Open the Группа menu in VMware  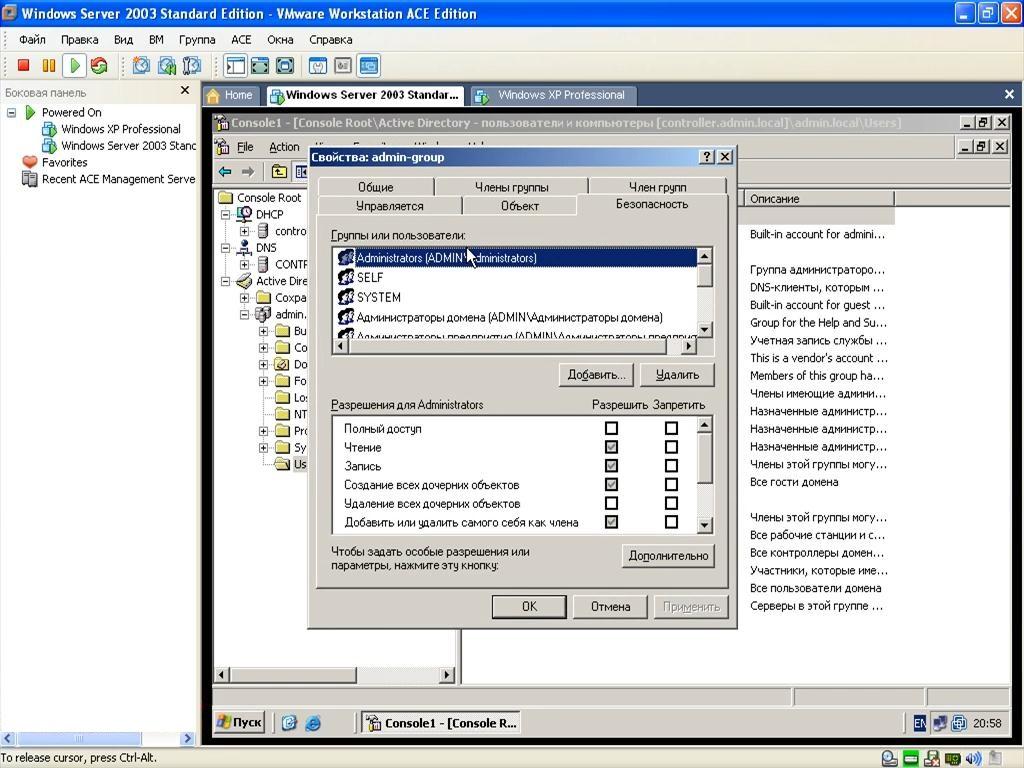coord(197,40)
